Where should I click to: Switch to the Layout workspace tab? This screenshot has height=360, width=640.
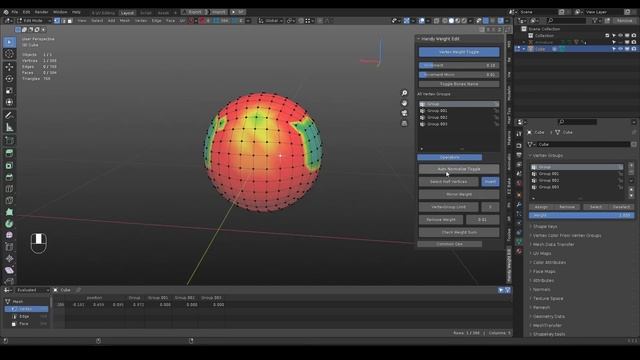click(x=127, y=13)
